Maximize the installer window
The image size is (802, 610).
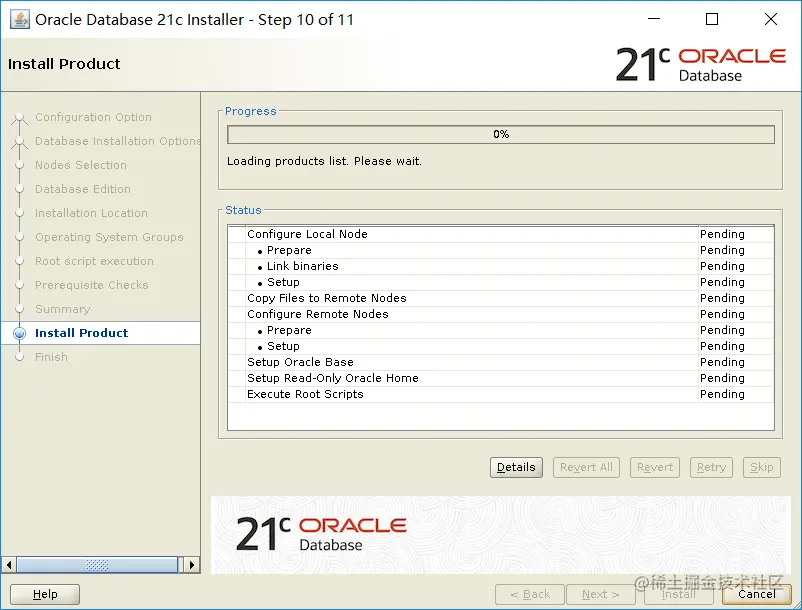(x=712, y=19)
